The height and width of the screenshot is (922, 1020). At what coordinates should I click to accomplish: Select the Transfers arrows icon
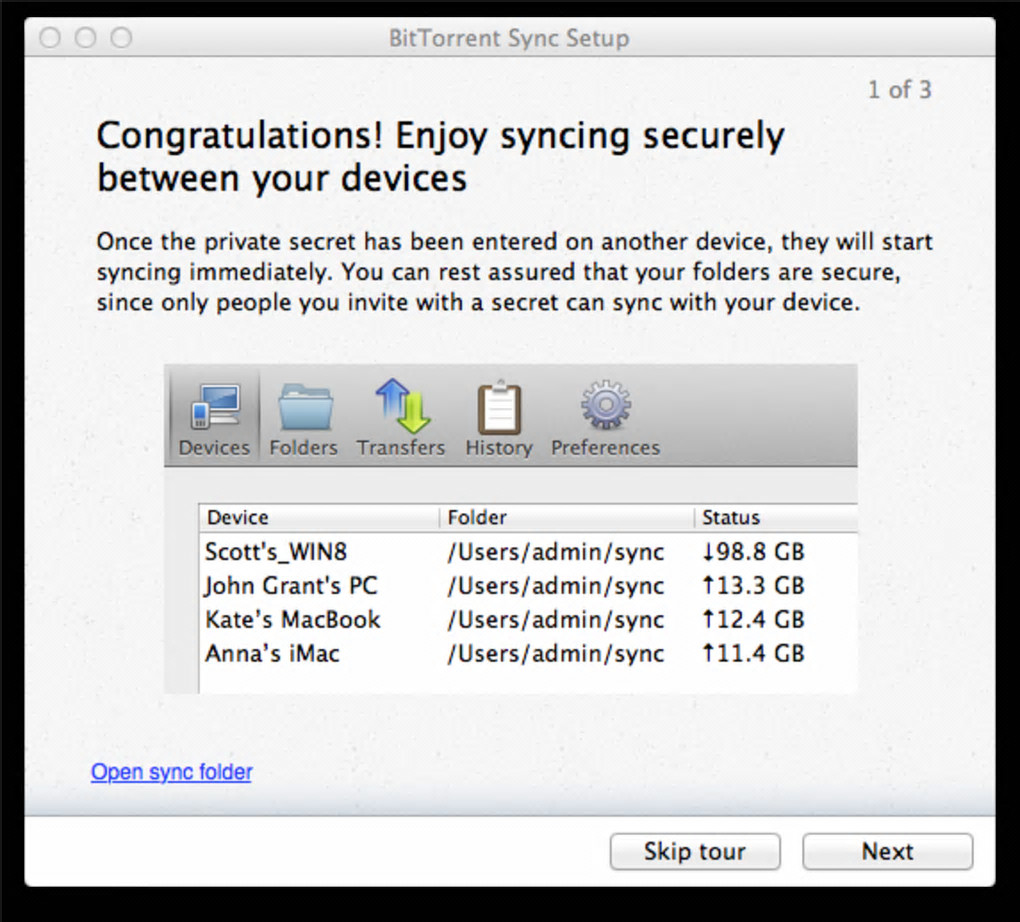coord(401,407)
